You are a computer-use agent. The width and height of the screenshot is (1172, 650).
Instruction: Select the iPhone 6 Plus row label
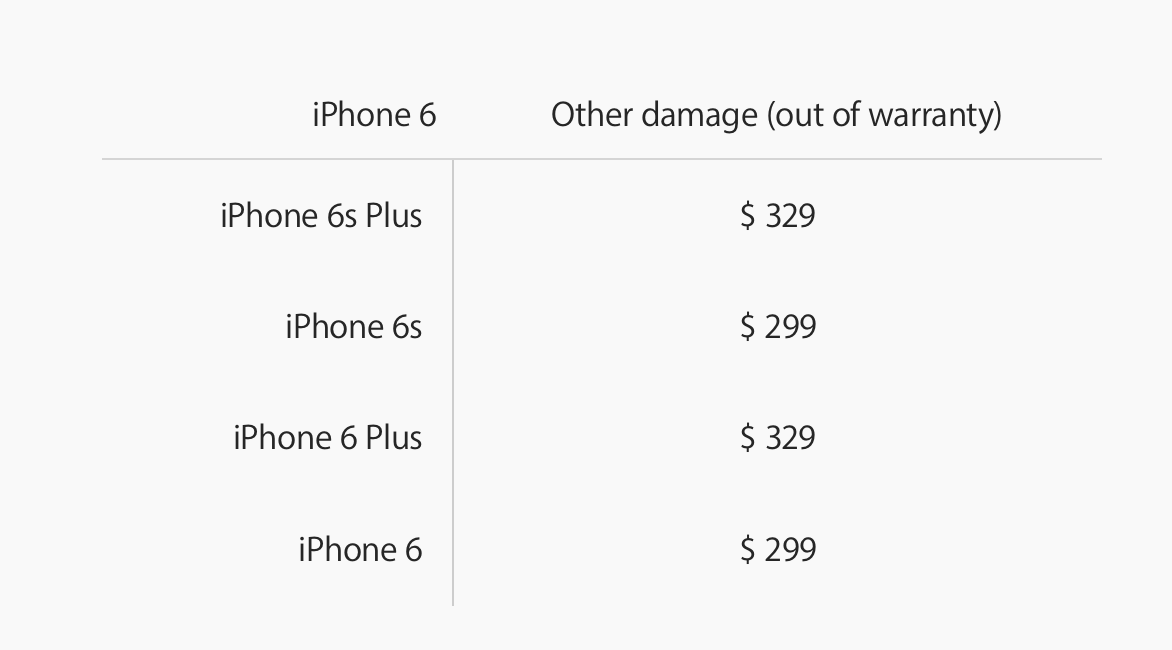(x=327, y=438)
